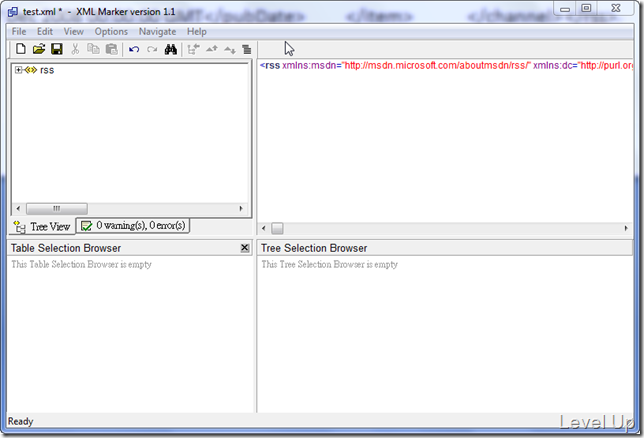
Task: Click the Paste clipboard icon
Action: point(111,49)
